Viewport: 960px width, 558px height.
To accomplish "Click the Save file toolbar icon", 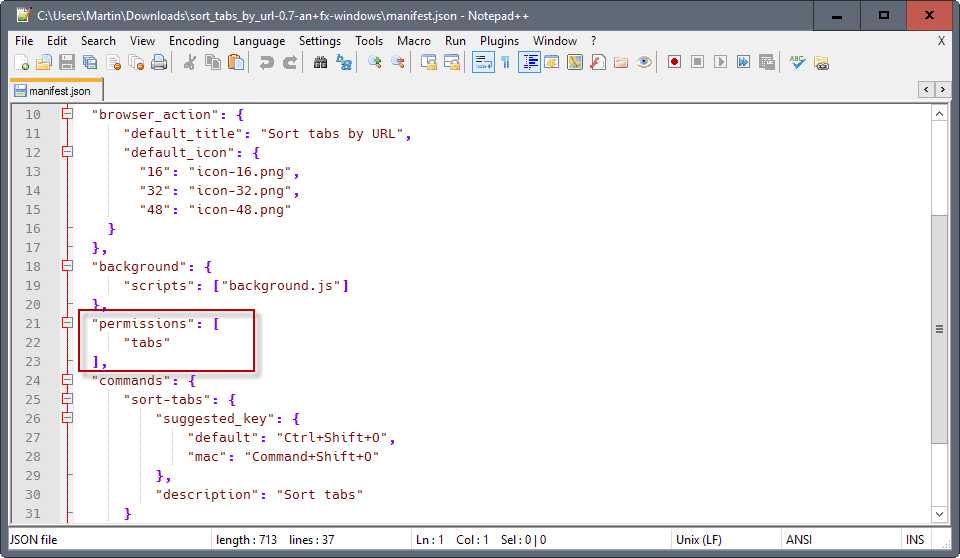I will 67,62.
